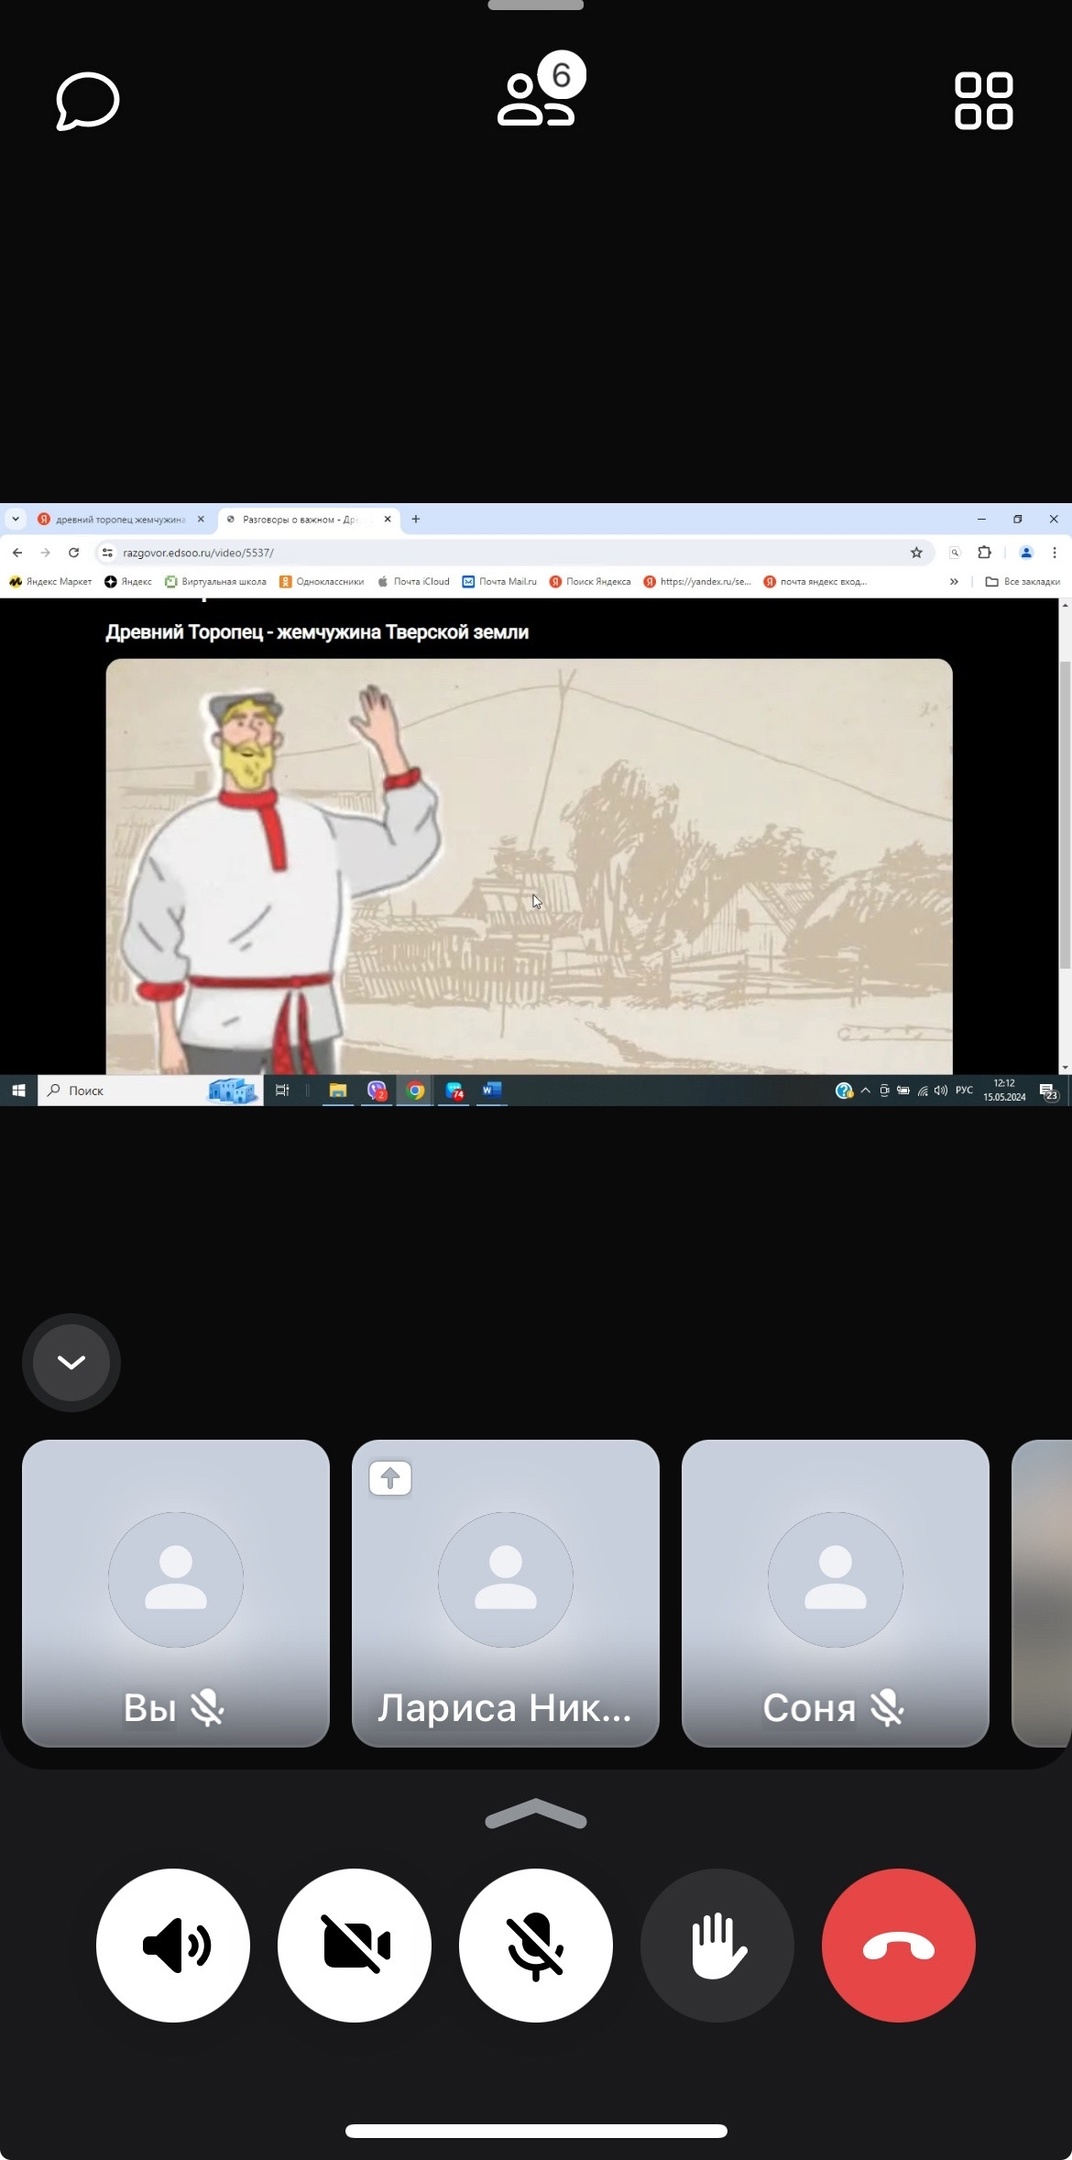1072x2160 pixels.
Task: Open the Chrome profile avatar
Action: [1025, 552]
